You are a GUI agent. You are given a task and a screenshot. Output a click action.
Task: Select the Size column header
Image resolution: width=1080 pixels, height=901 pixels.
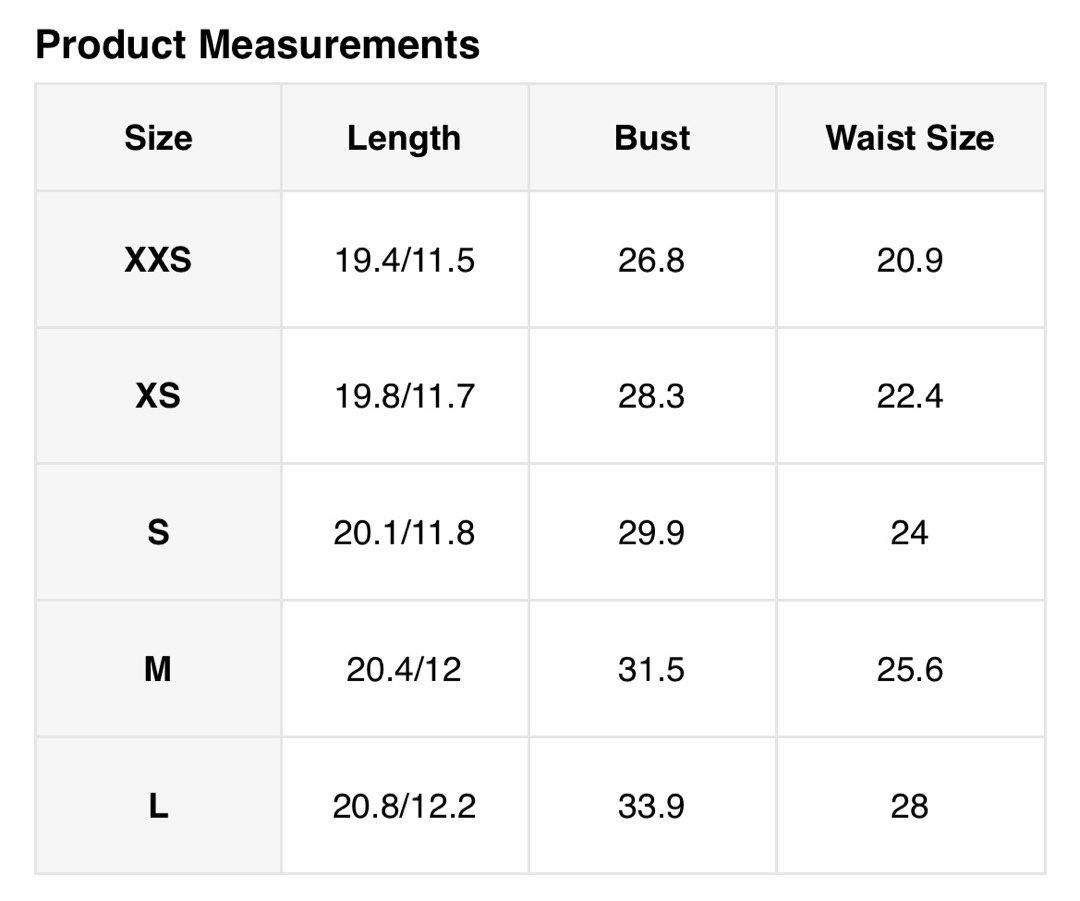click(158, 138)
